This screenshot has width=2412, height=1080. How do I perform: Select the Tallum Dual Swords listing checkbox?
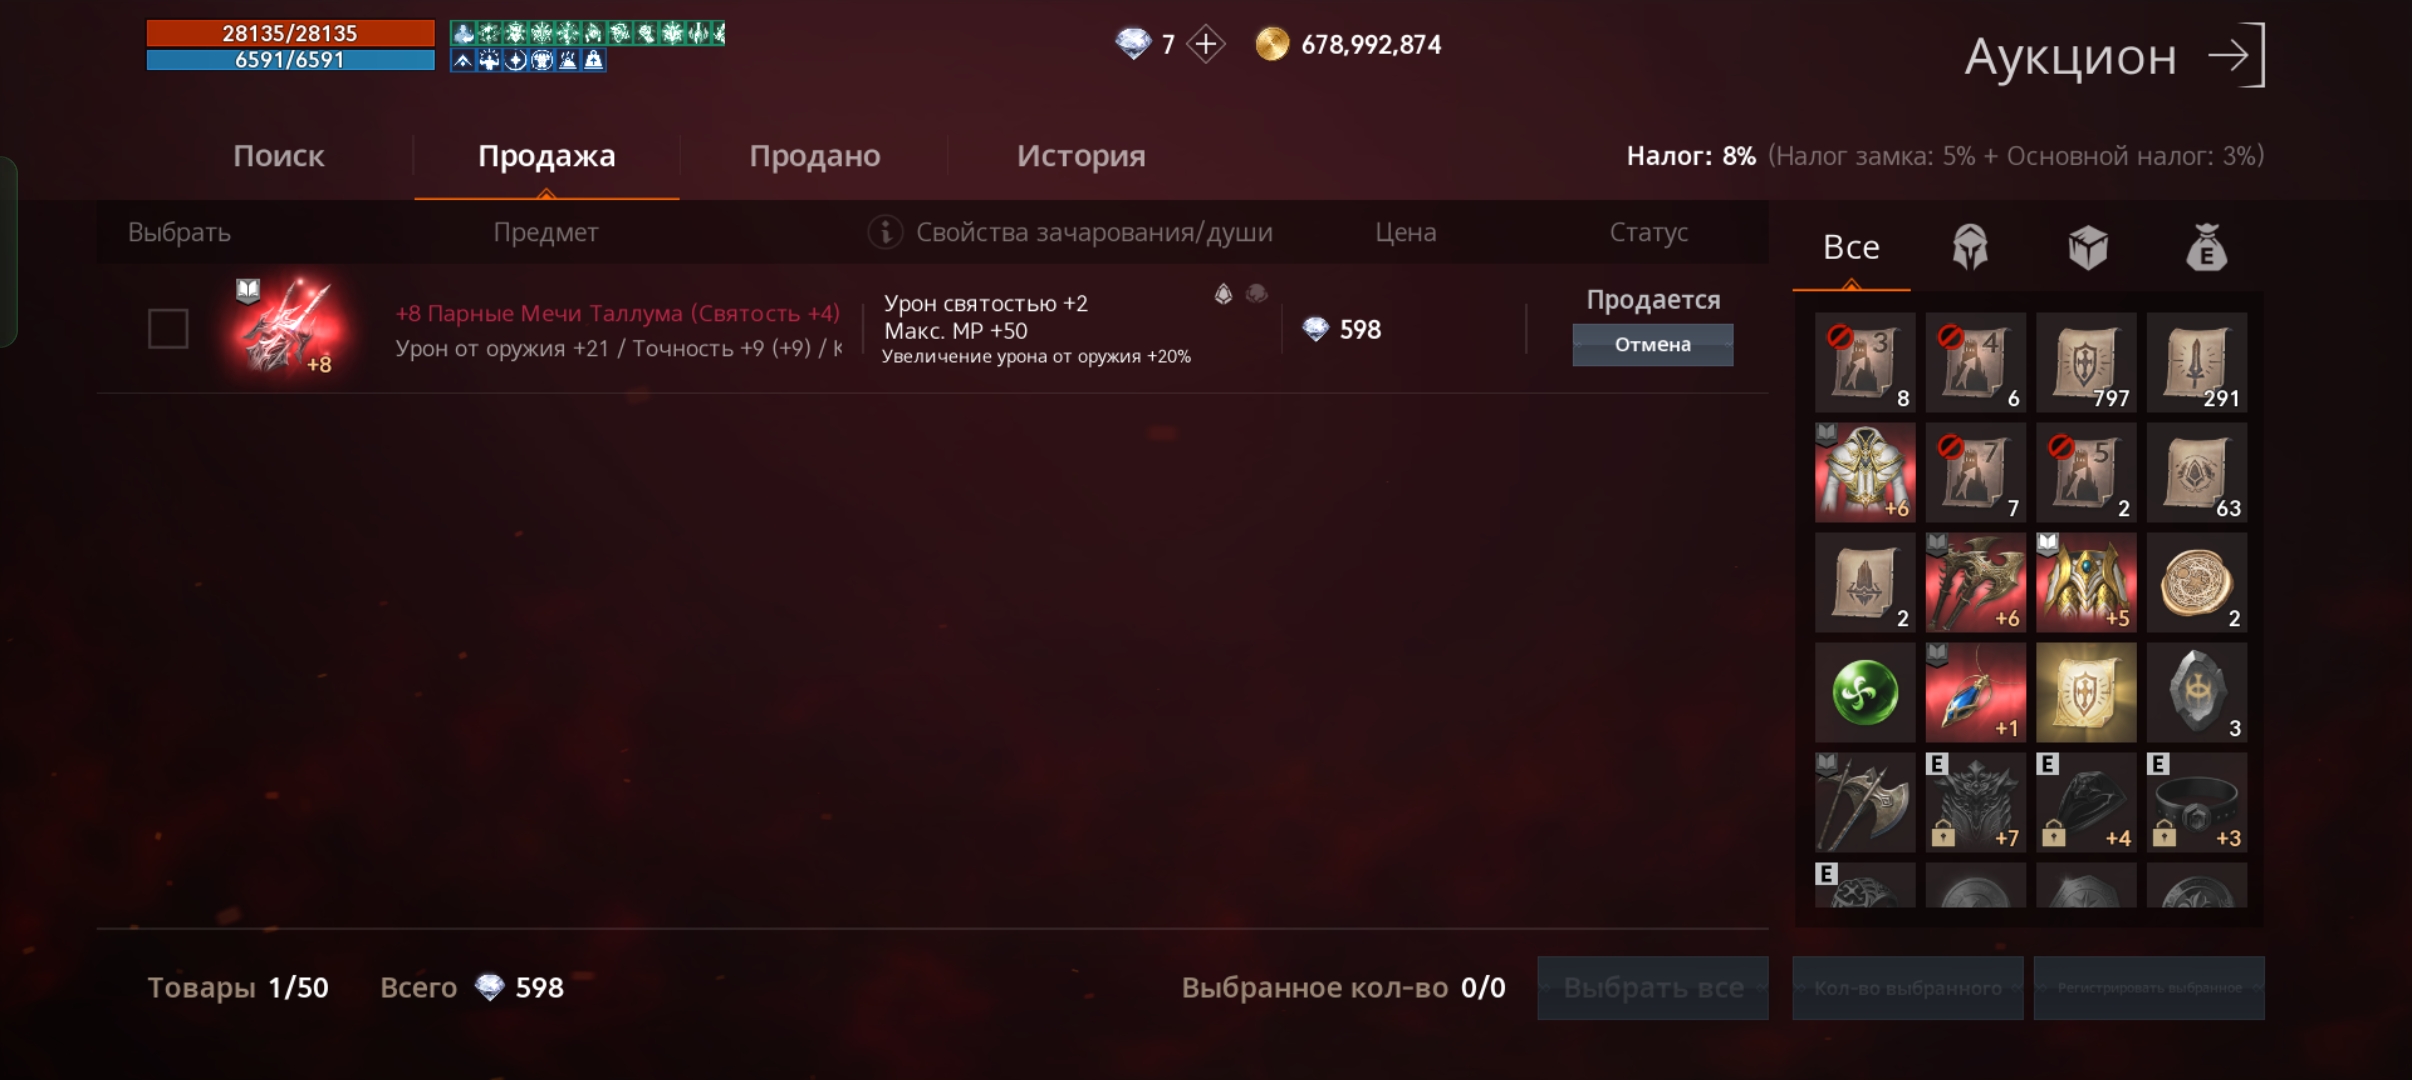coord(168,329)
